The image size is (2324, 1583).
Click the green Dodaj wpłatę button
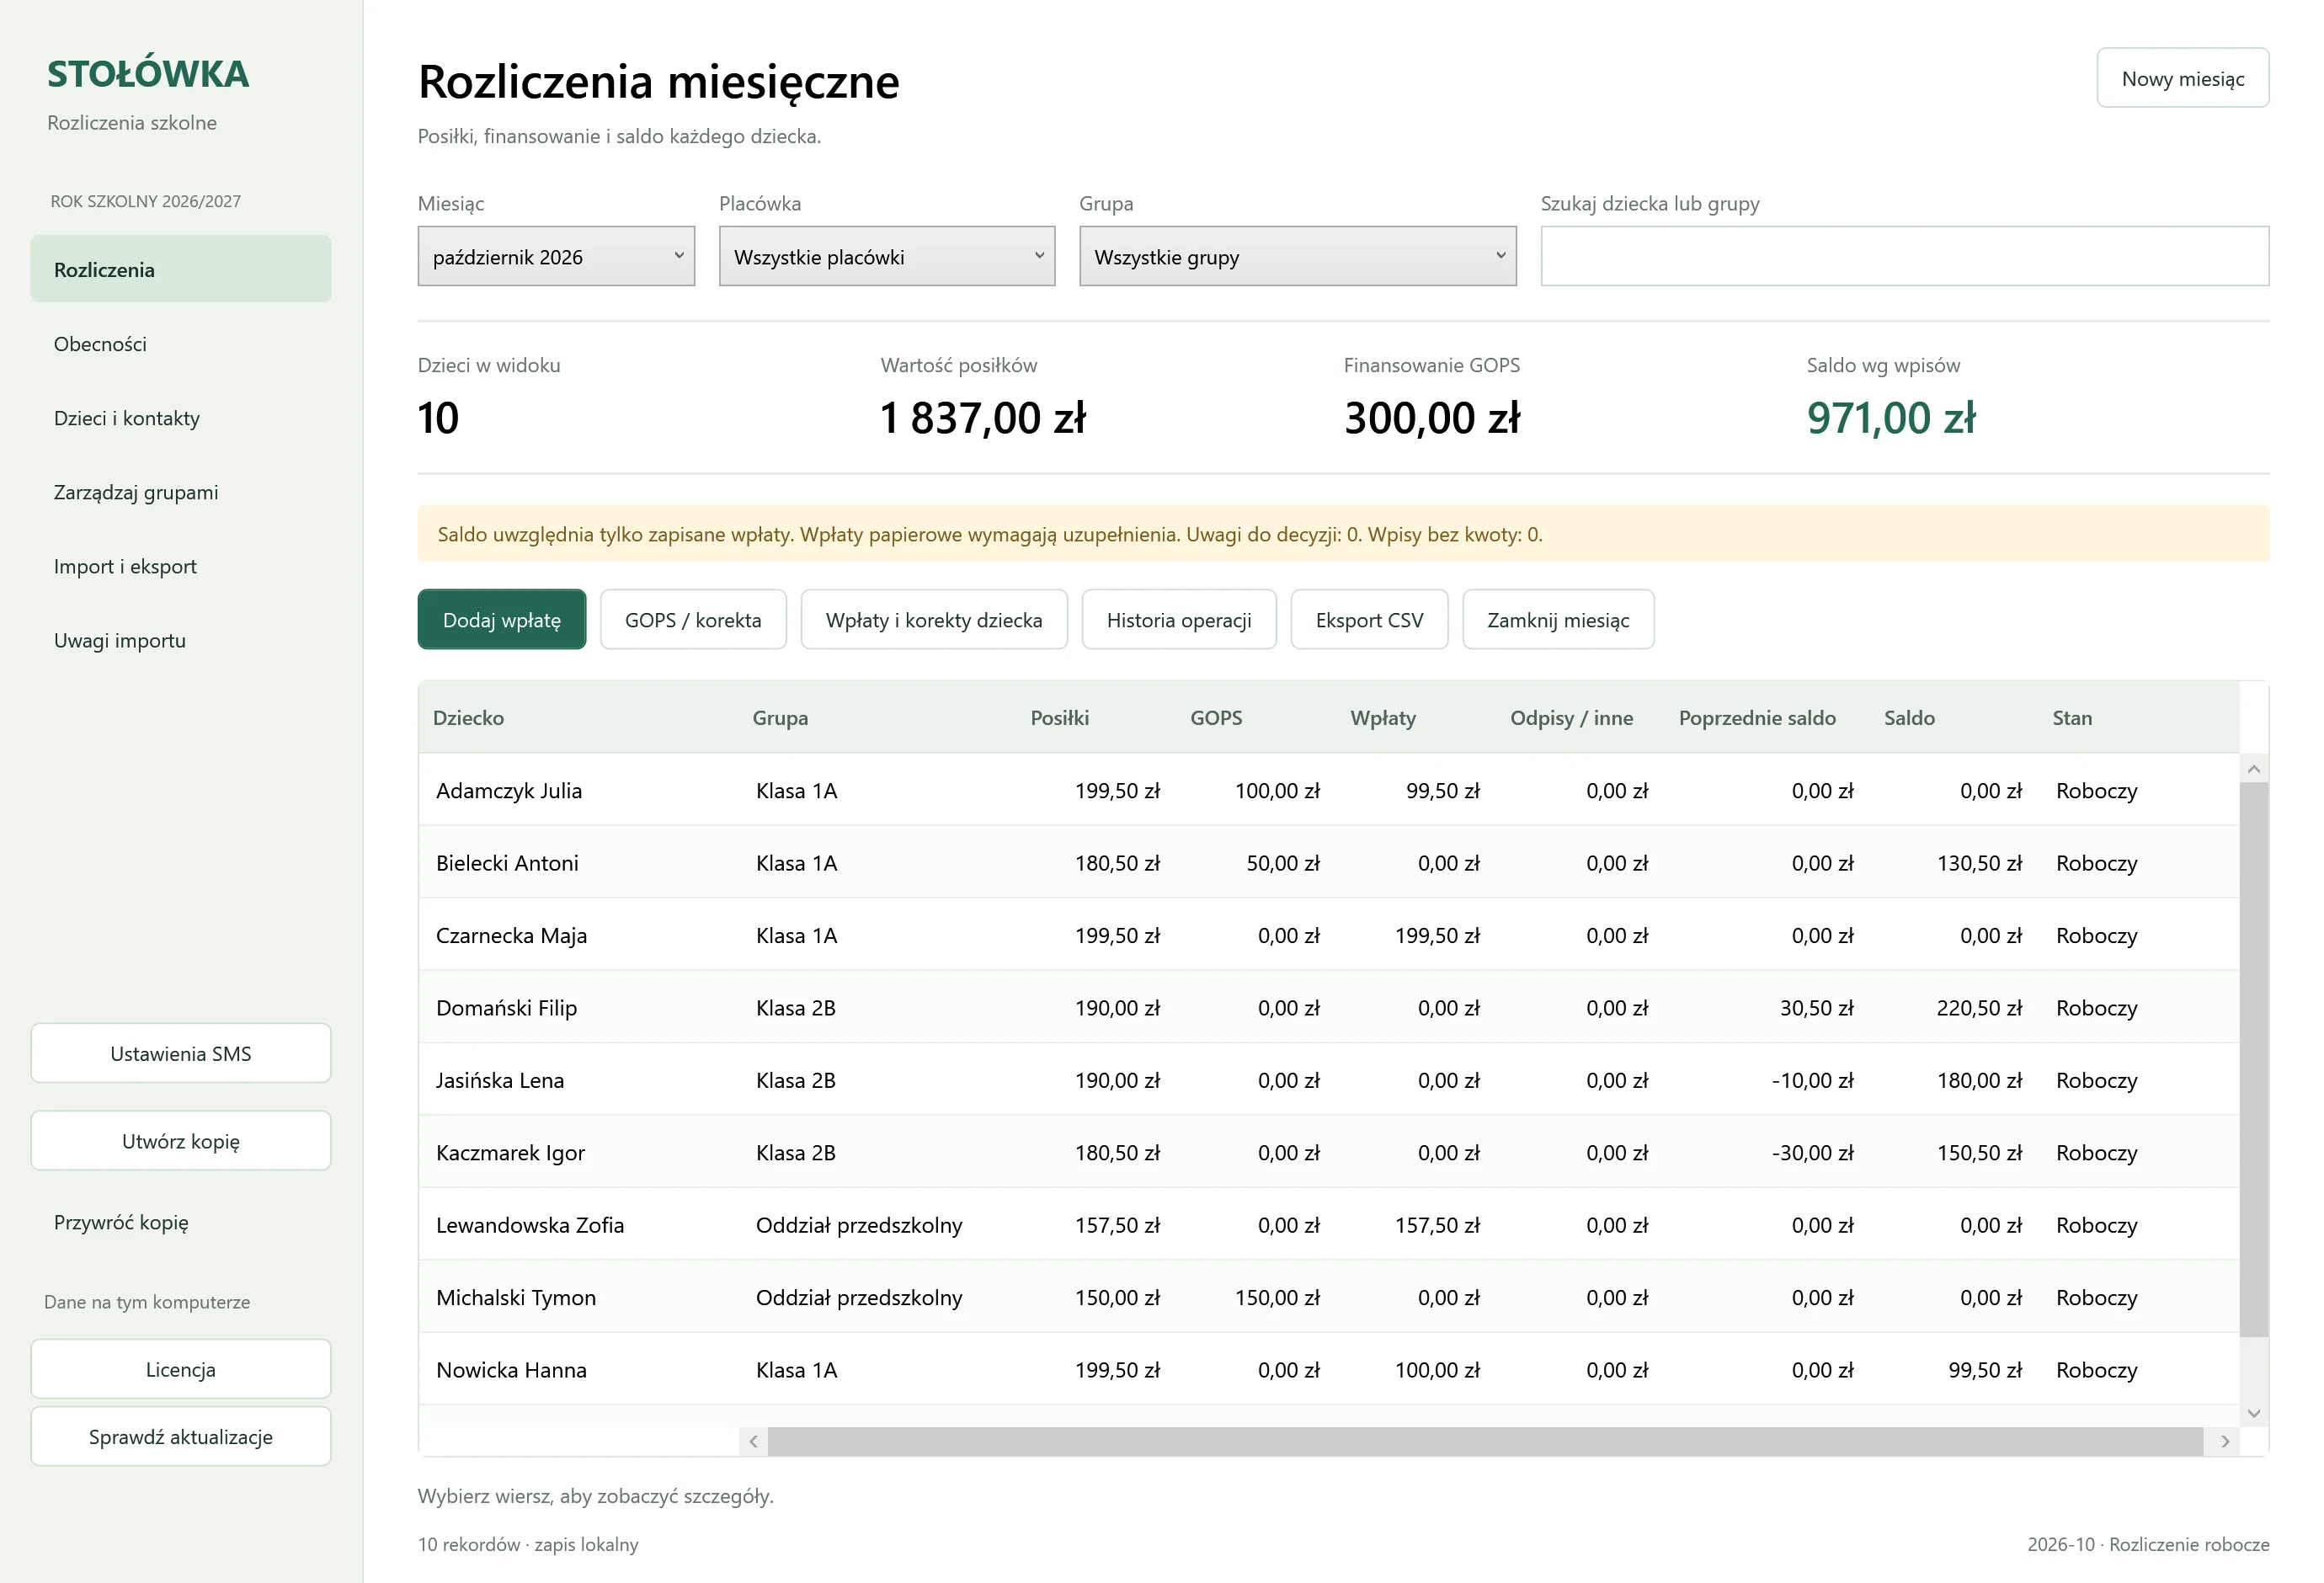tap(502, 620)
